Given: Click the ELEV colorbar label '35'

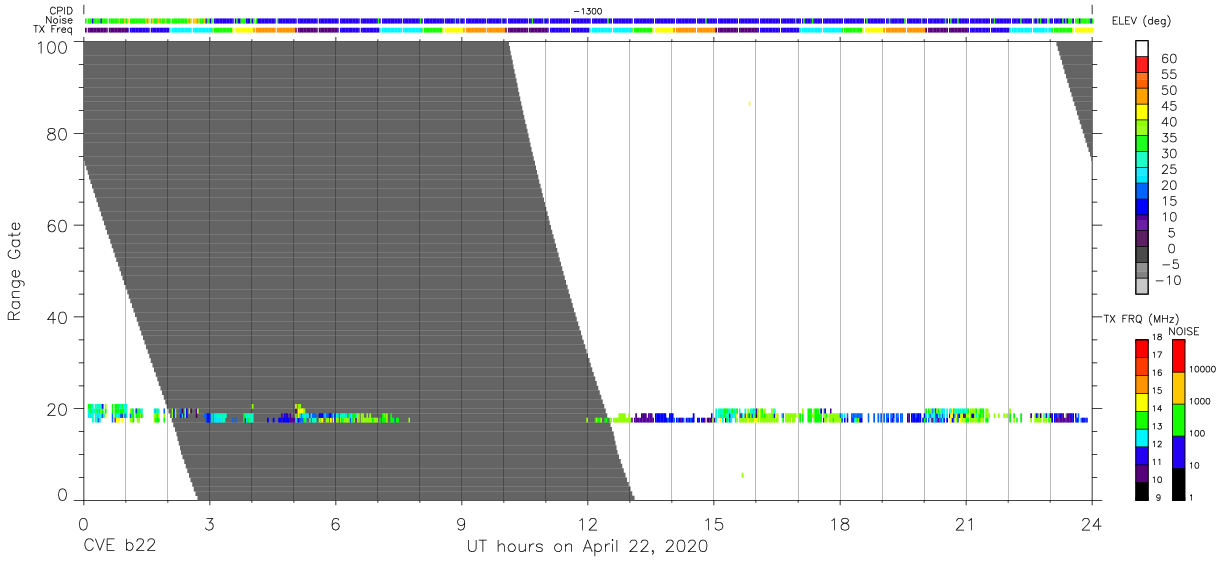Looking at the screenshot, I should [1169, 138].
